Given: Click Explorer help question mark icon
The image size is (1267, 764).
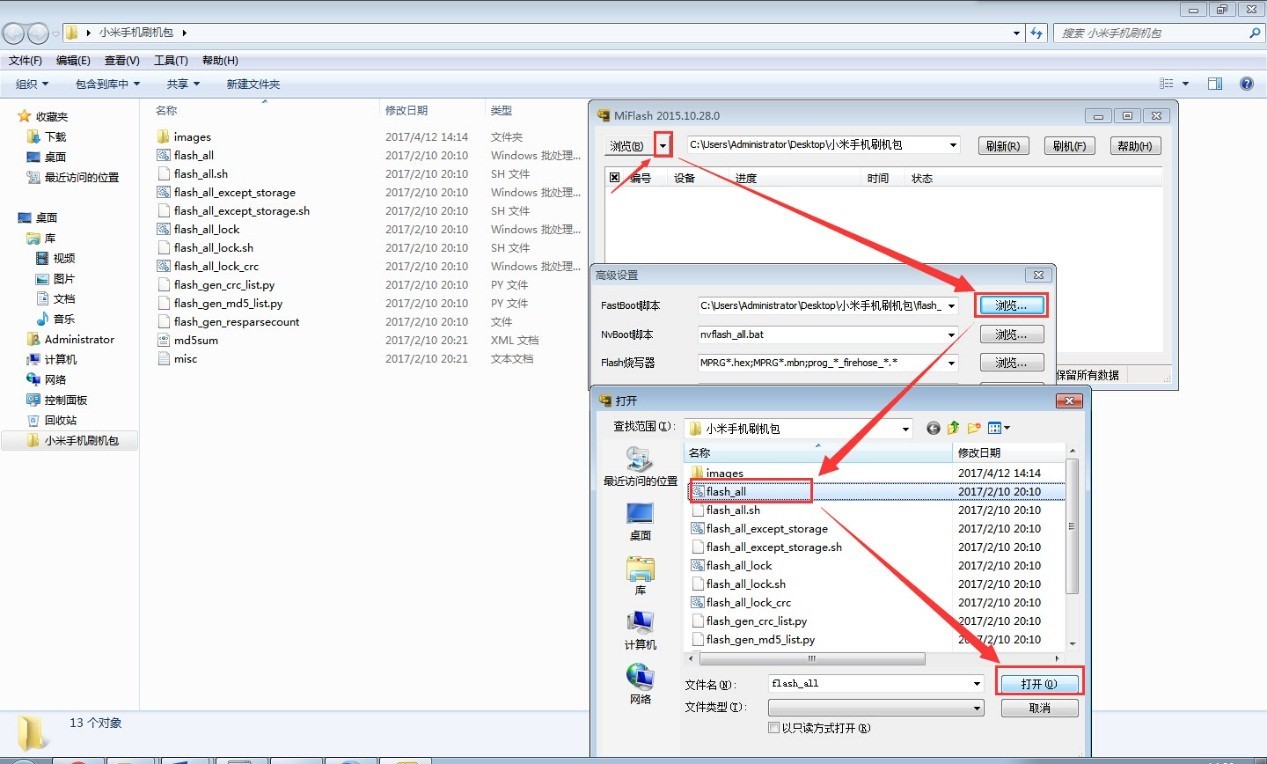Looking at the screenshot, I should 1246,84.
